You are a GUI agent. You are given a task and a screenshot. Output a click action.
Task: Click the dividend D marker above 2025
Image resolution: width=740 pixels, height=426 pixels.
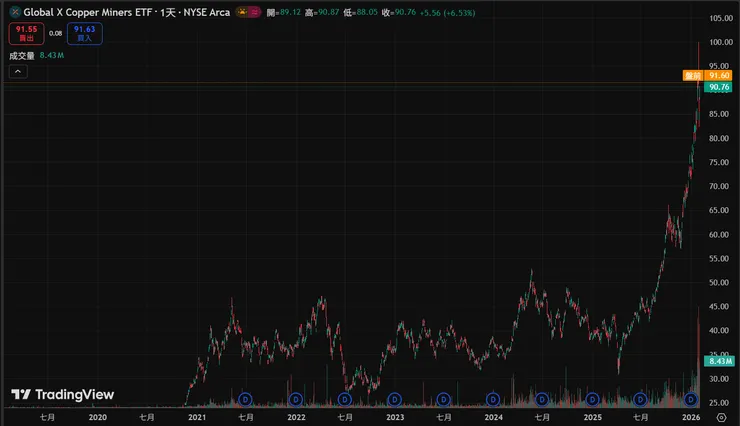click(592, 400)
